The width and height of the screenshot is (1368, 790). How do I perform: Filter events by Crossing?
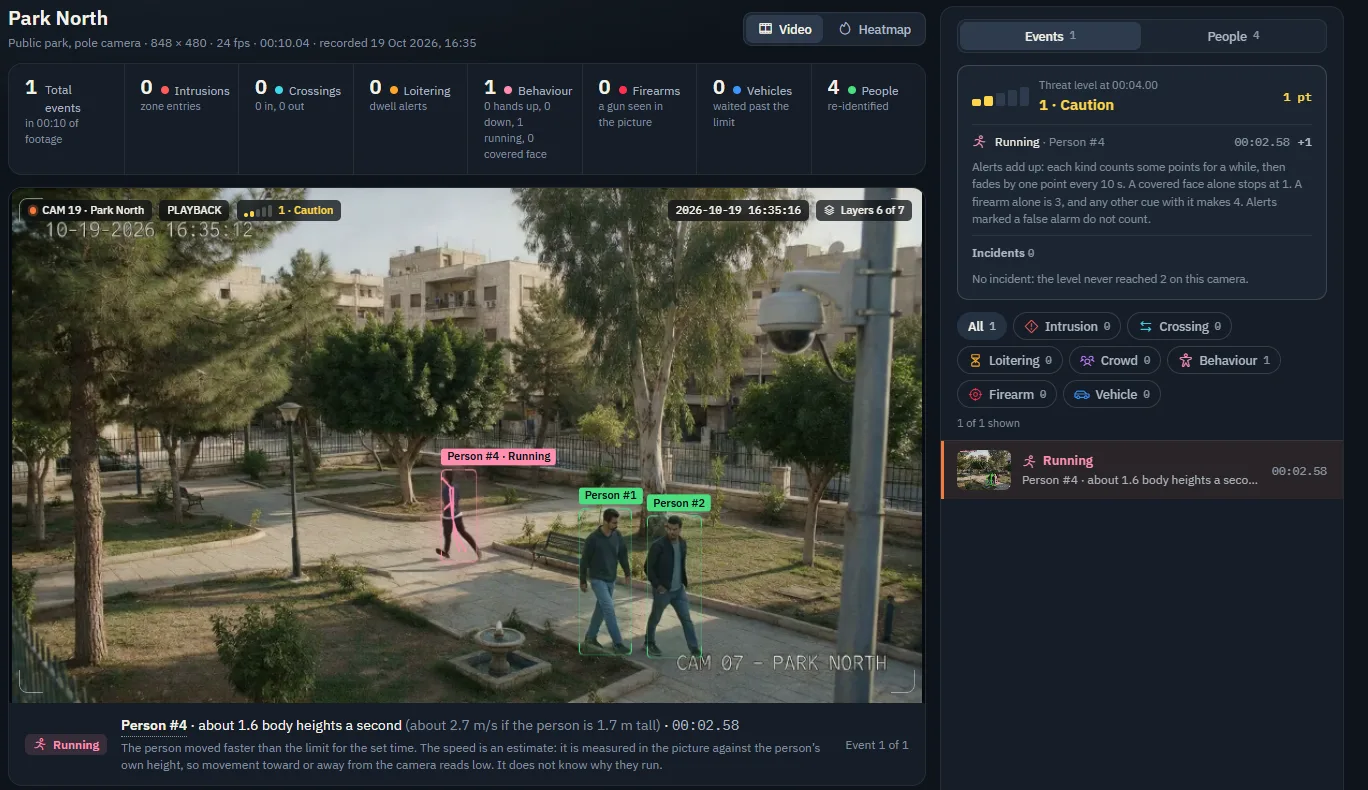click(x=1179, y=326)
